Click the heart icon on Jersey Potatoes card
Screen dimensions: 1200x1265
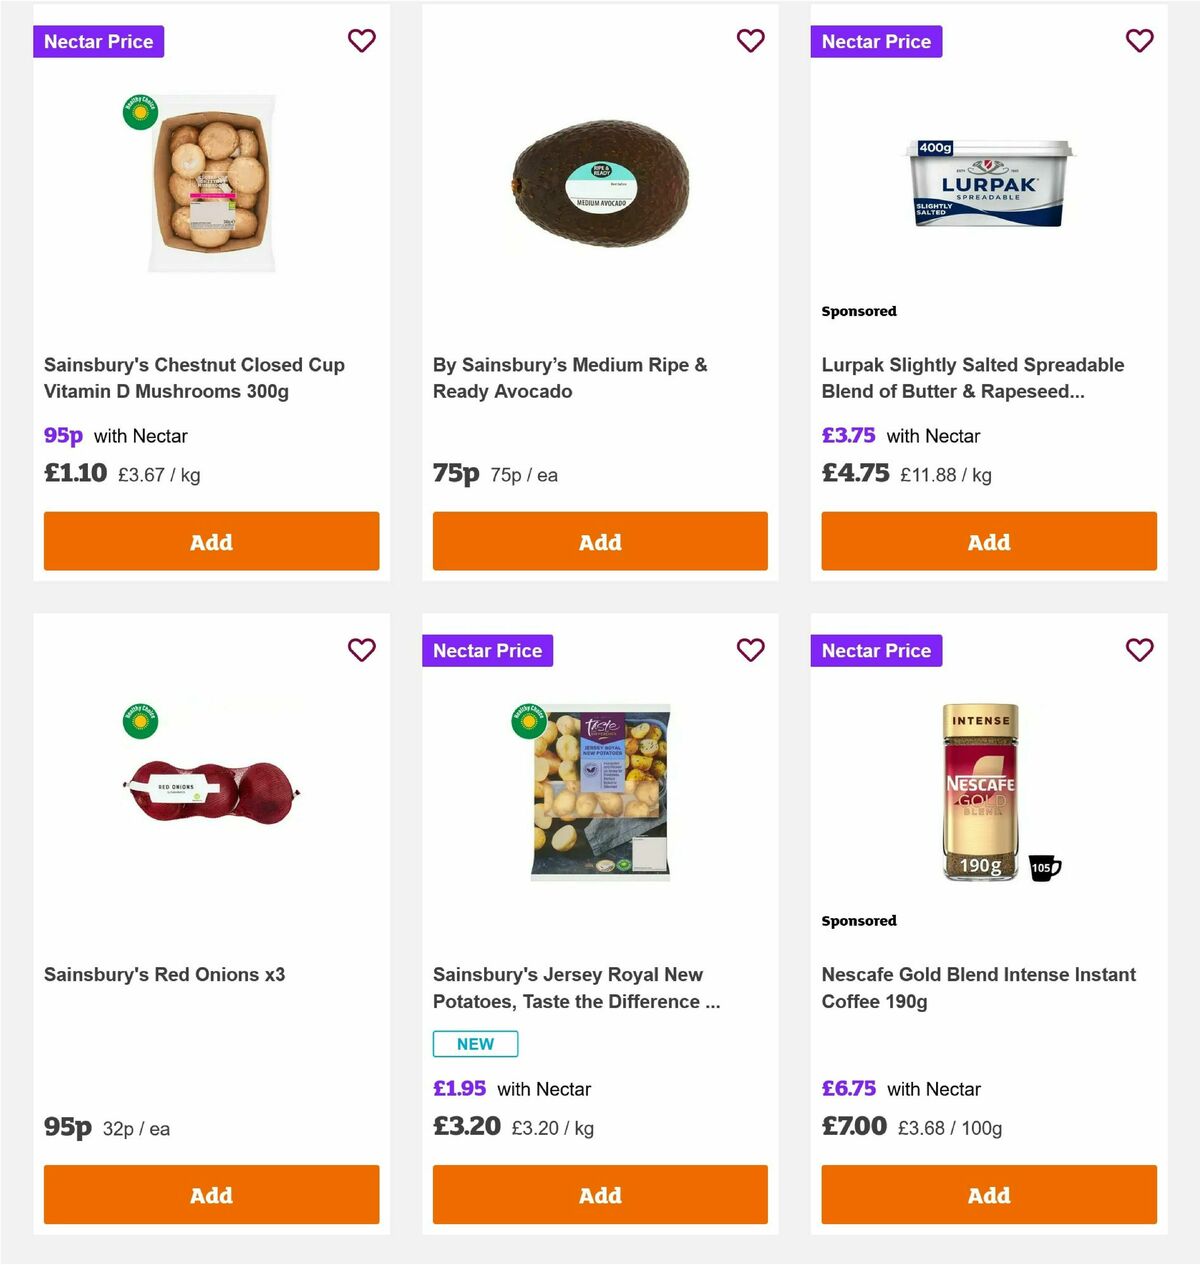750,650
